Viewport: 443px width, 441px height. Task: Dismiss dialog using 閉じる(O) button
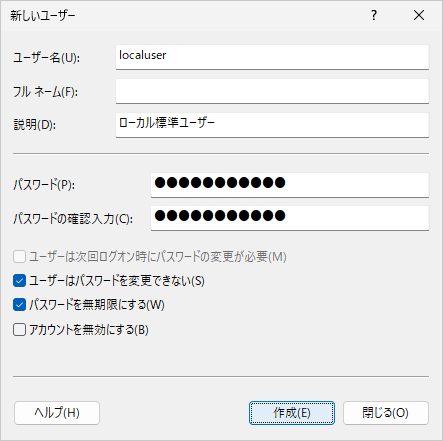point(386,413)
